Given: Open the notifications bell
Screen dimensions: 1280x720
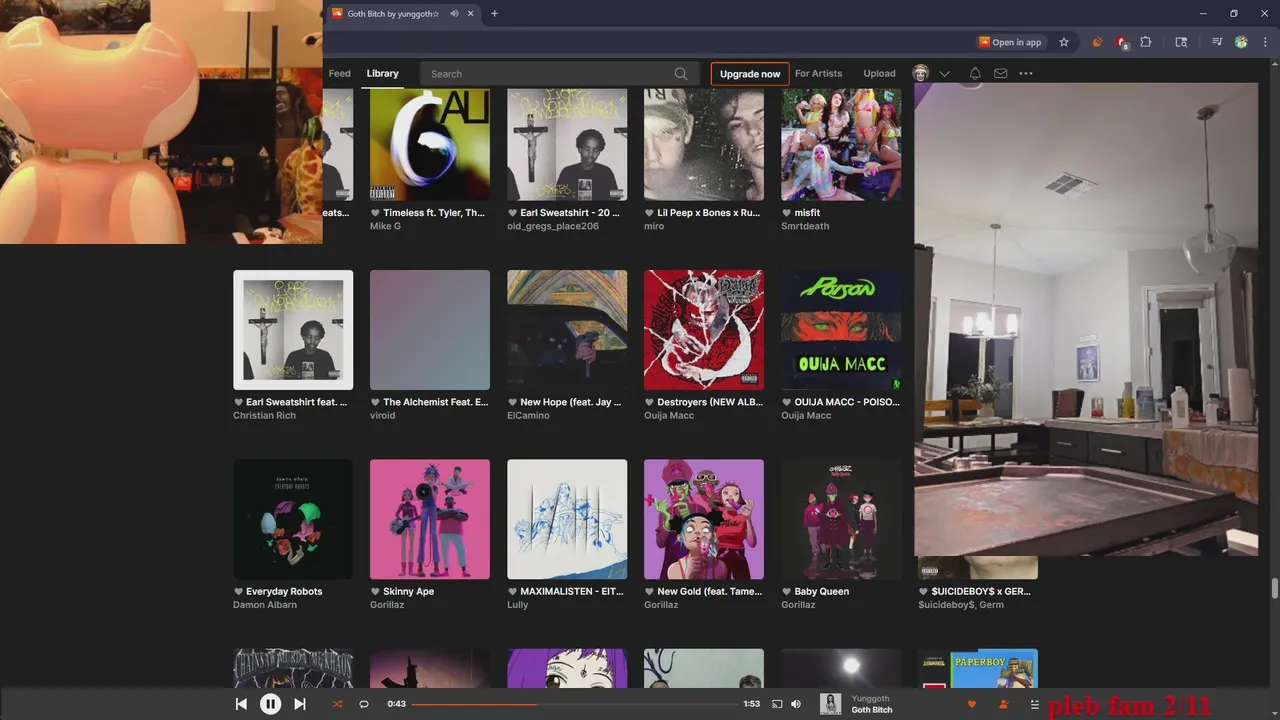Looking at the screenshot, I should click(x=975, y=73).
